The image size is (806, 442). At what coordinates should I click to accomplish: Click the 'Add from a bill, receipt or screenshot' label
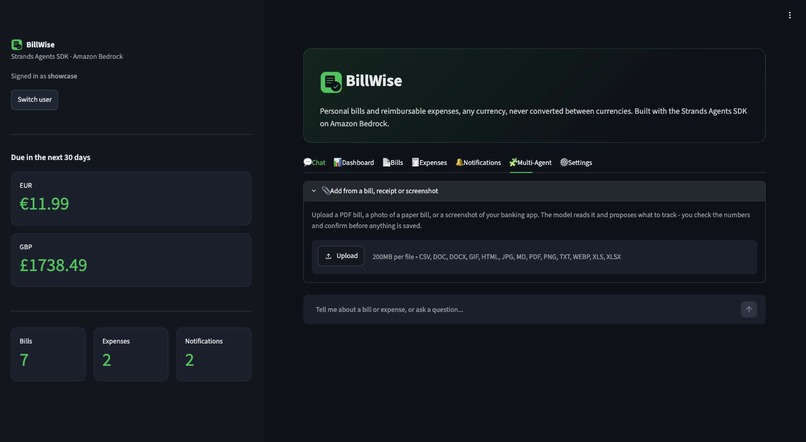pos(384,191)
